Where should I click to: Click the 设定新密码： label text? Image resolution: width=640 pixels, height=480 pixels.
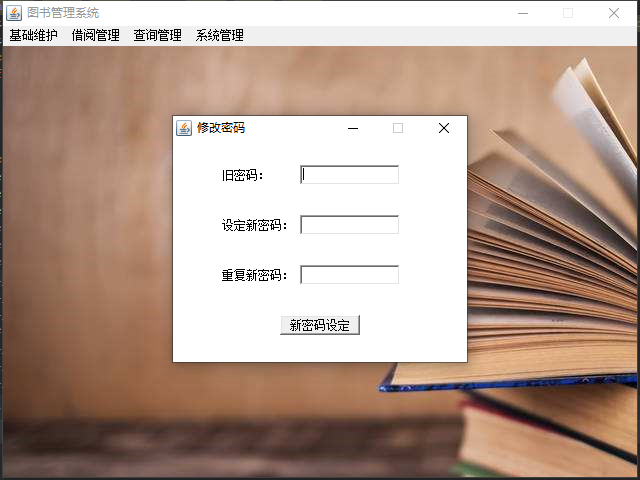coord(255,225)
